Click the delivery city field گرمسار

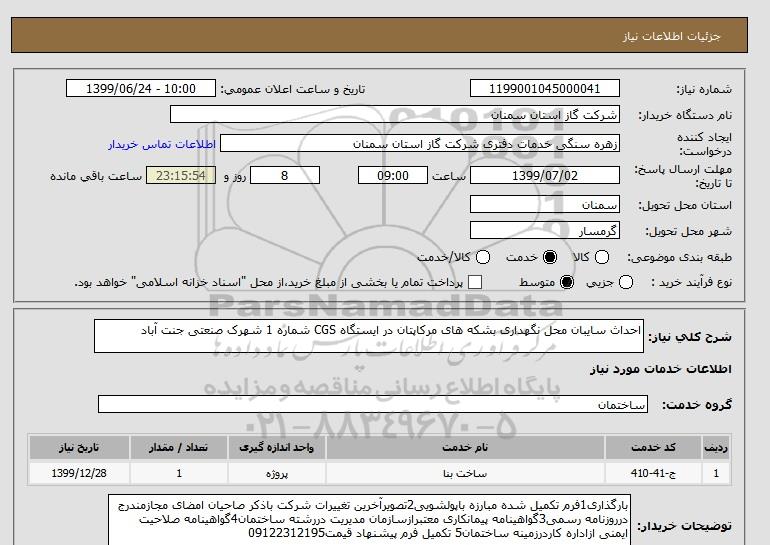[x=545, y=230]
